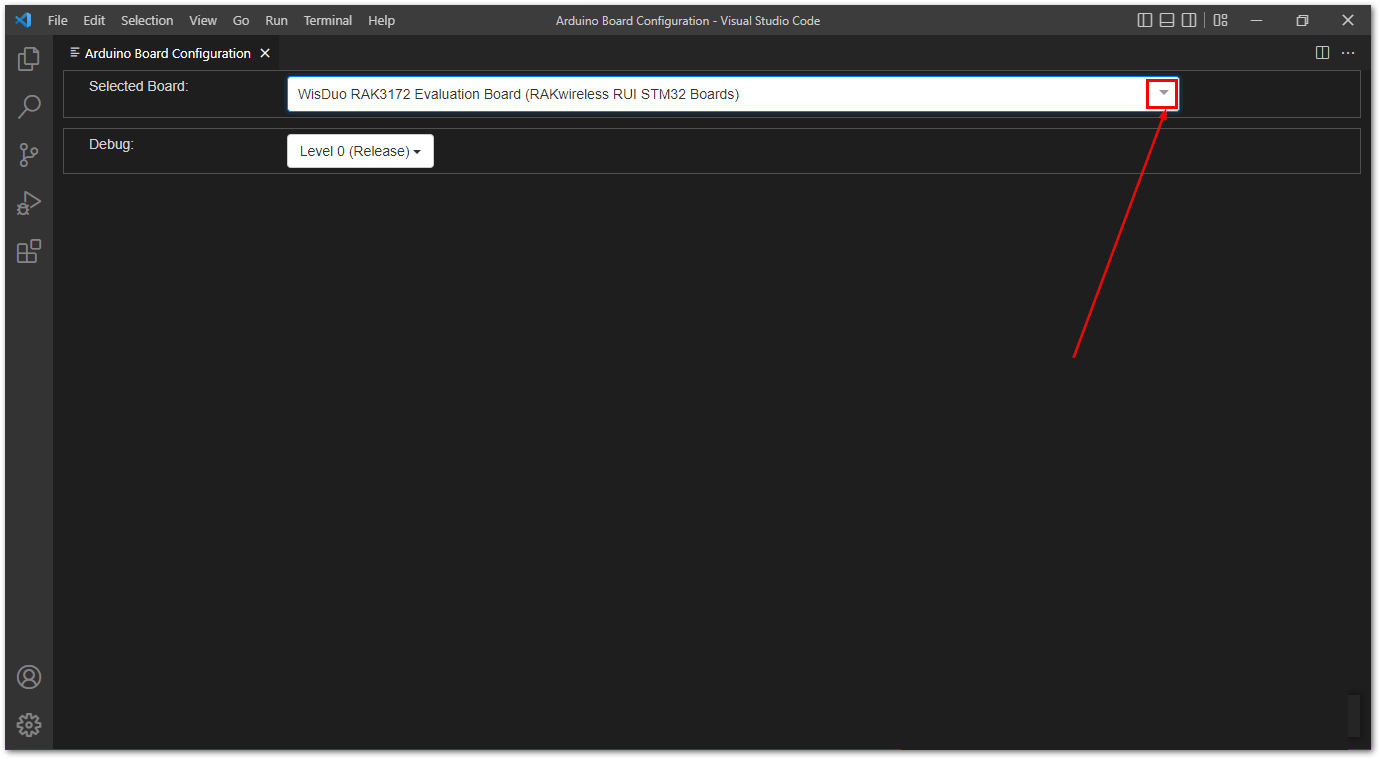Click the Debug label

pos(111,144)
